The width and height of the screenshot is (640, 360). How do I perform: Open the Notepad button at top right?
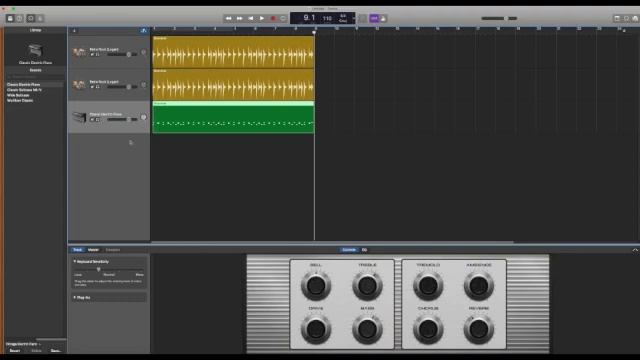tap(617, 18)
